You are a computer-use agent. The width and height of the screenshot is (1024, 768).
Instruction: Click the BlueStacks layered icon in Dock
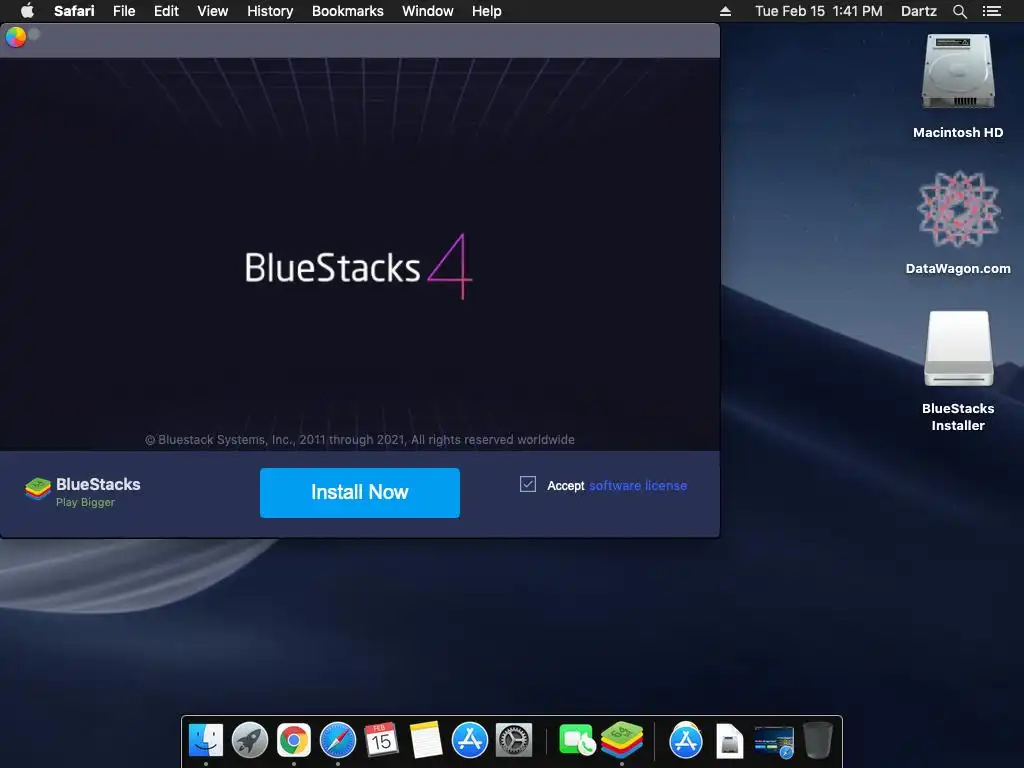(x=622, y=739)
